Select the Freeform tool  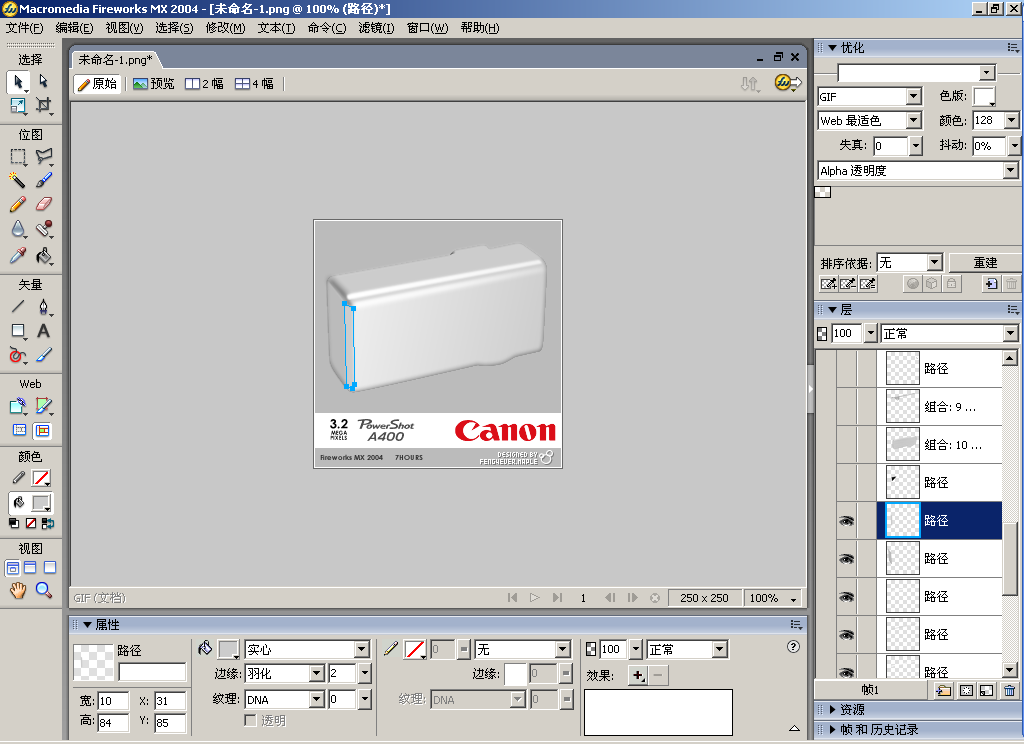(x=18, y=355)
